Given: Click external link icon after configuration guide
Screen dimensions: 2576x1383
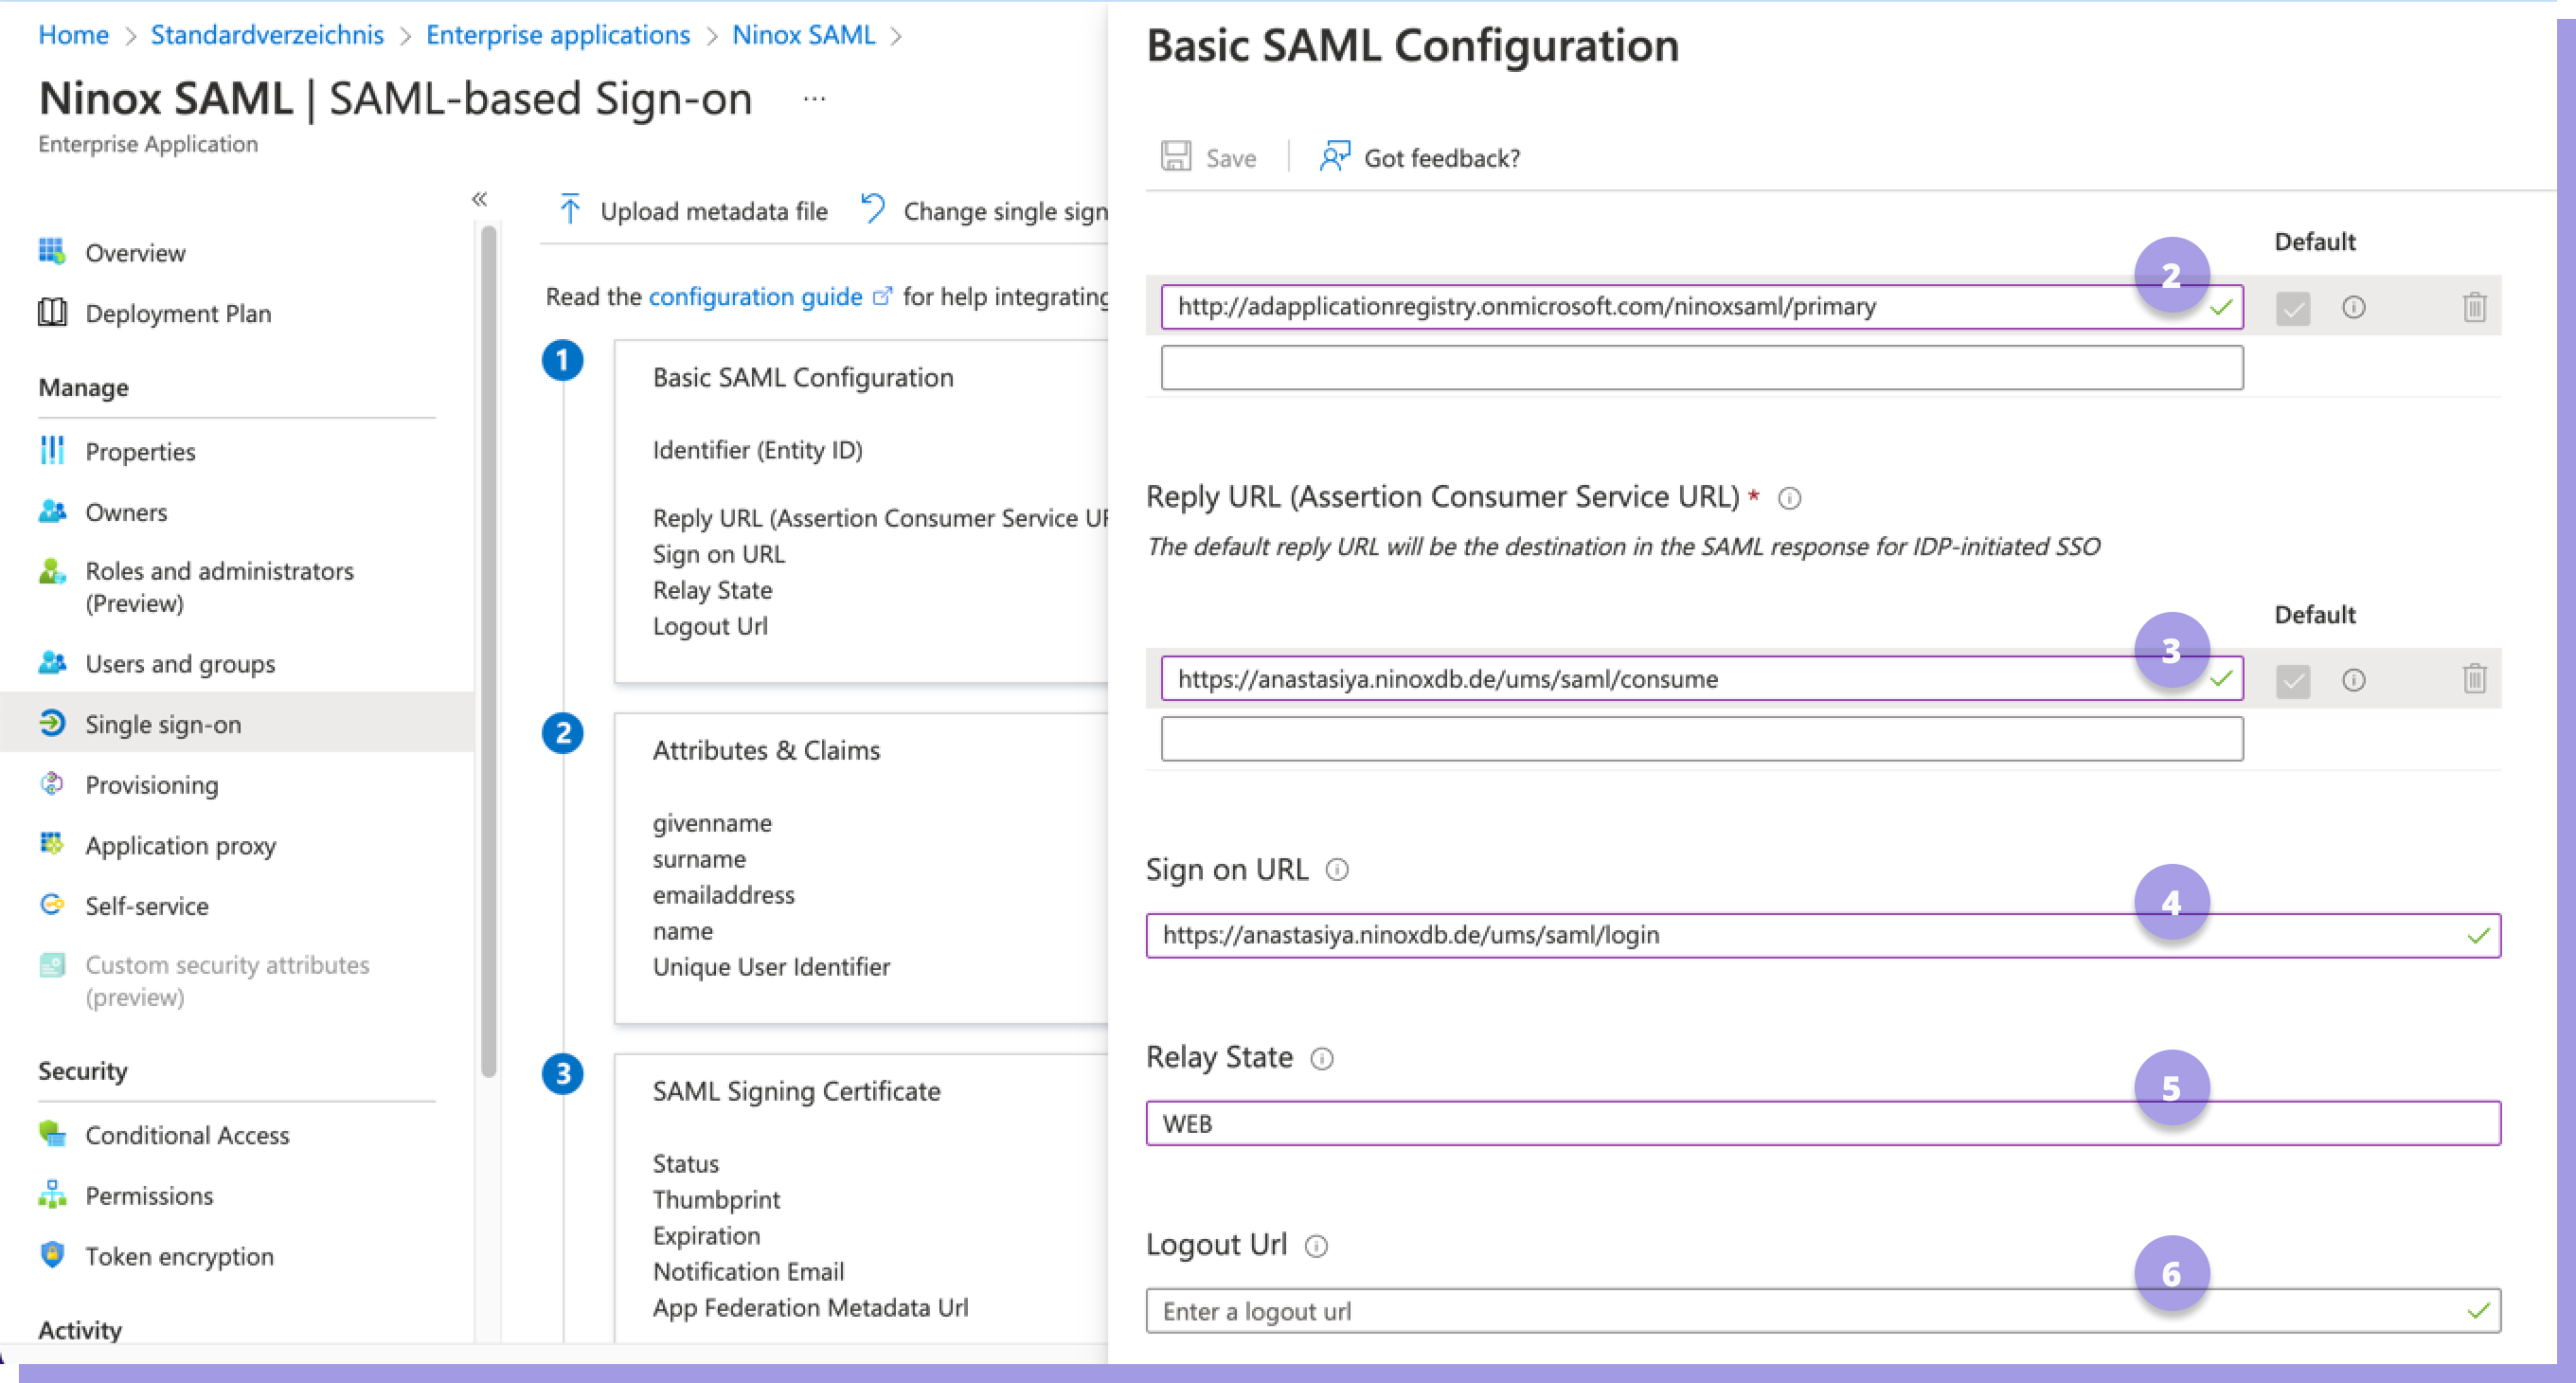Looking at the screenshot, I should tap(882, 296).
